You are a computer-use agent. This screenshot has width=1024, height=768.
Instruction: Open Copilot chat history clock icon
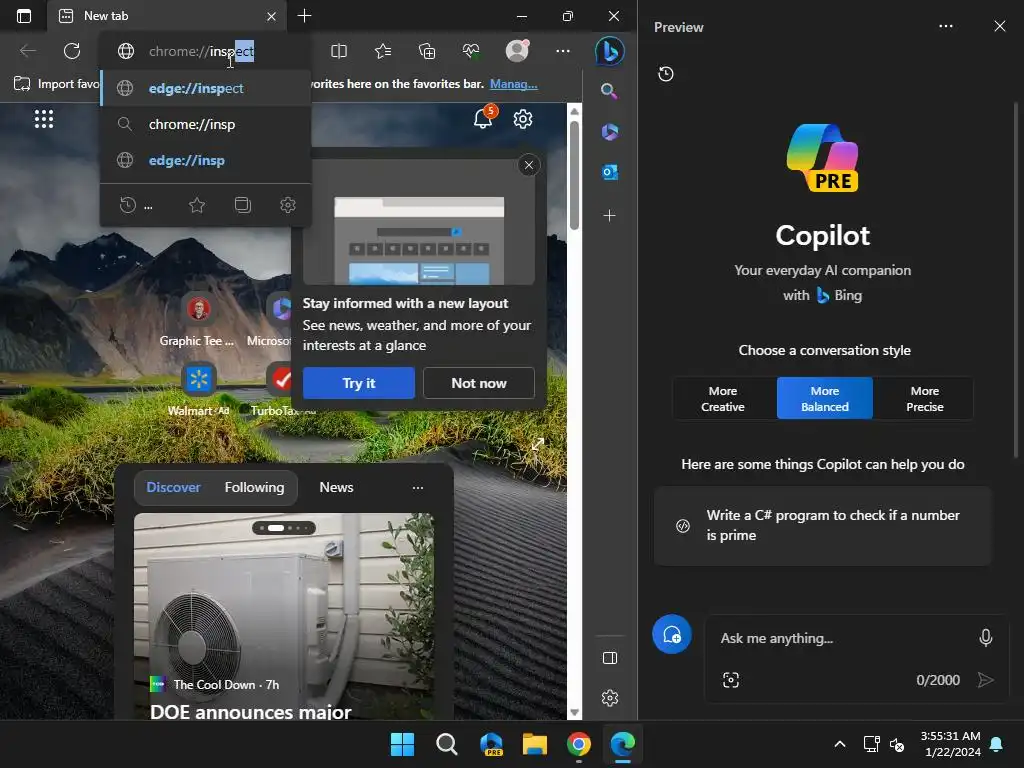coord(665,74)
